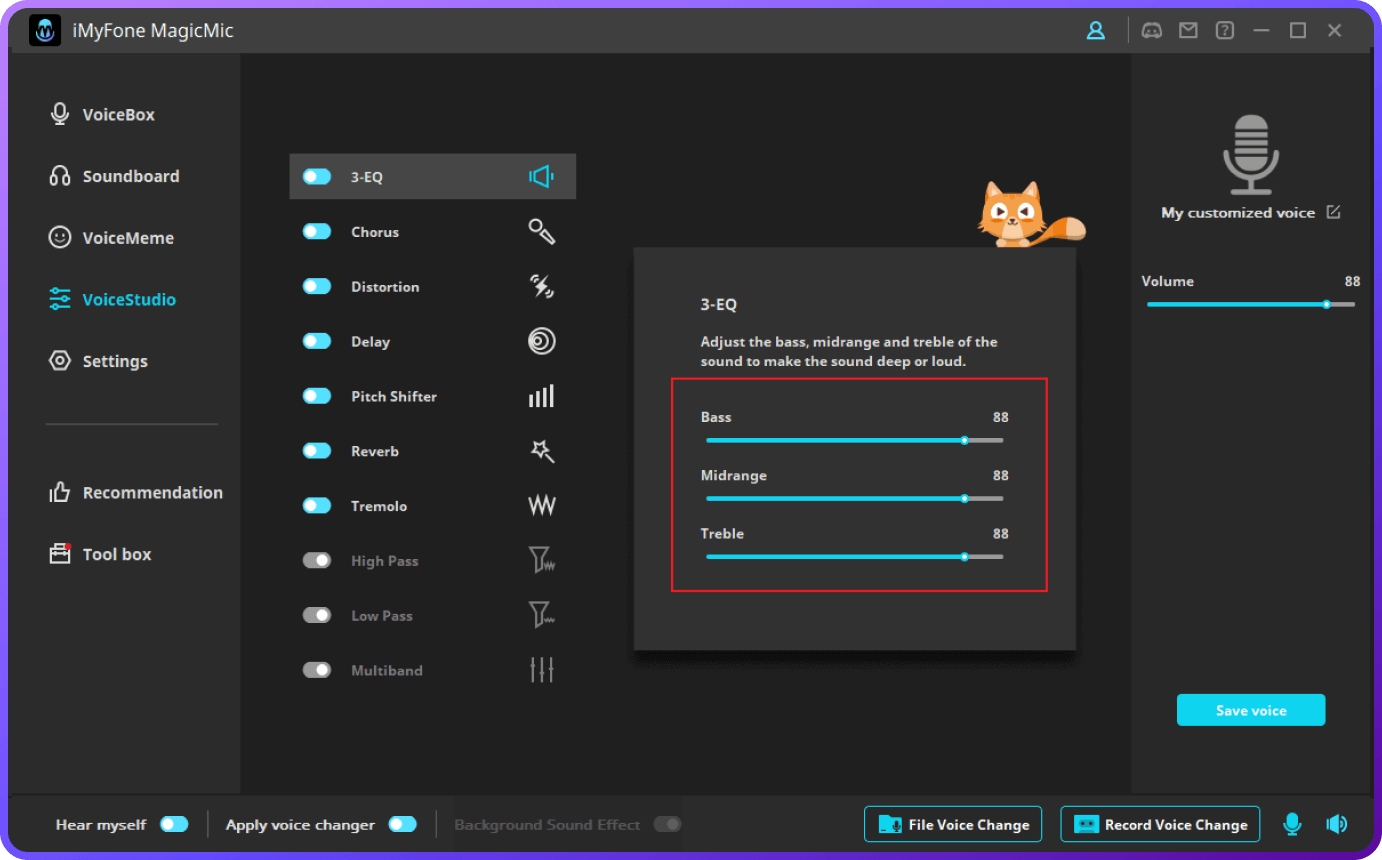The height and width of the screenshot is (860, 1382).
Task: Toggle the Hear myself switch
Action: pyautogui.click(x=174, y=824)
